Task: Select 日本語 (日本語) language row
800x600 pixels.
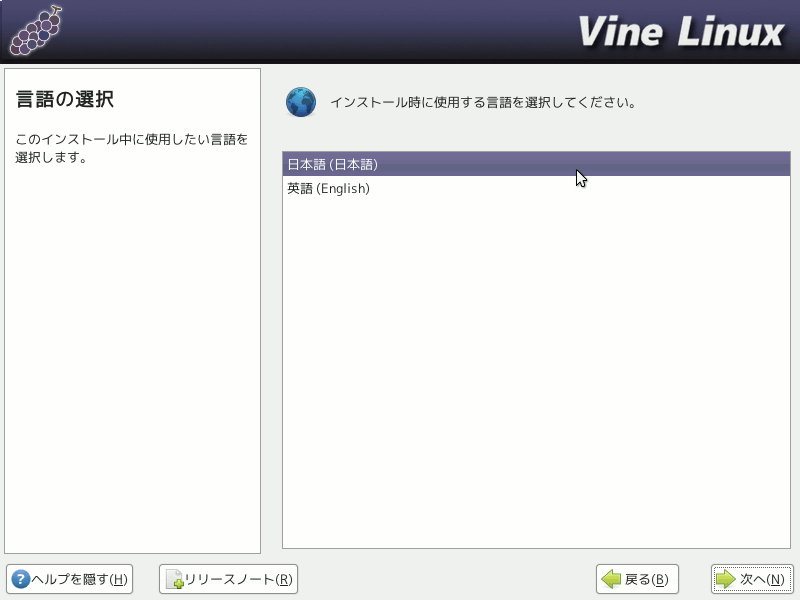Action: (x=536, y=164)
